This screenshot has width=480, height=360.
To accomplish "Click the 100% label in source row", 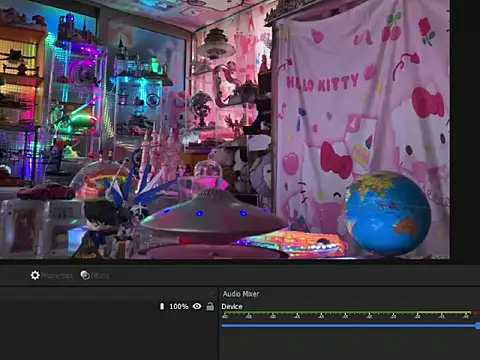I will (x=179, y=306).
